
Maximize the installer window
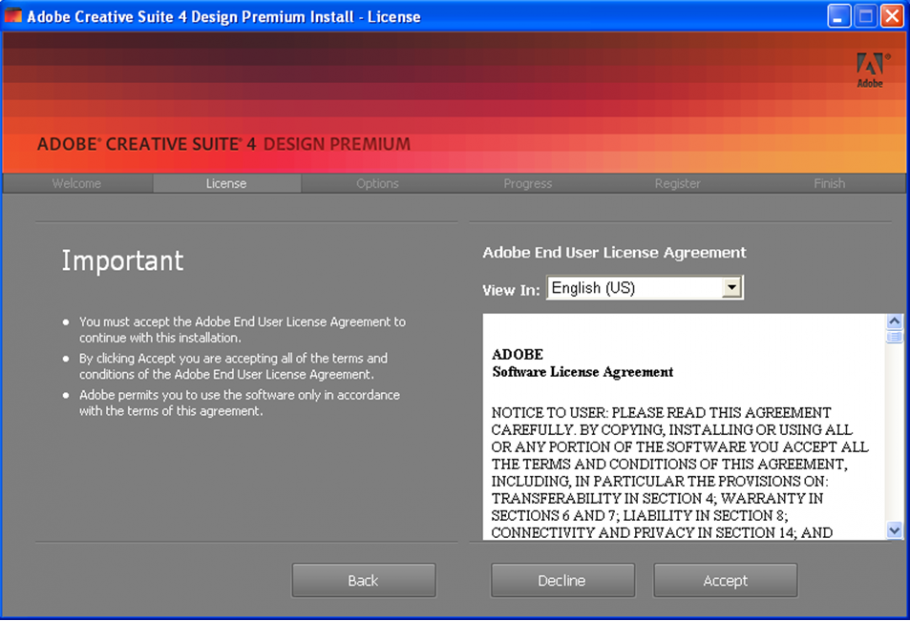(x=865, y=16)
